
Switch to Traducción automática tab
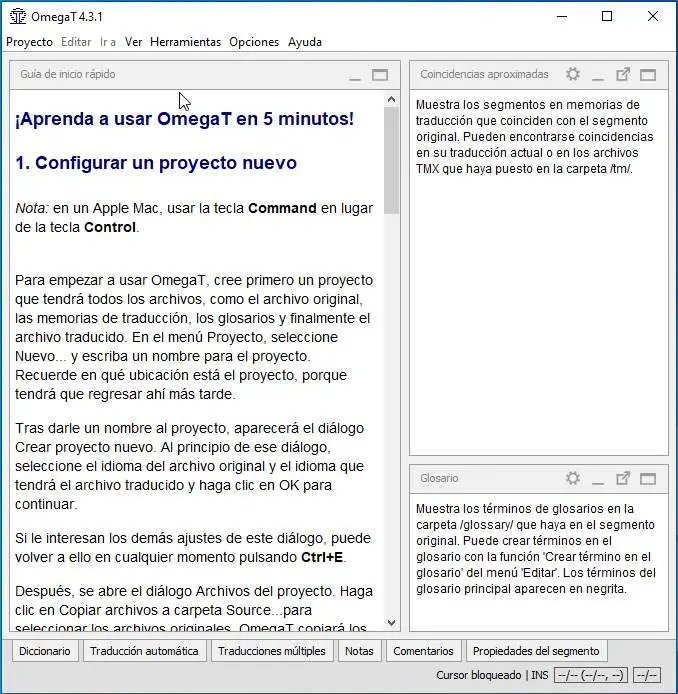(144, 651)
